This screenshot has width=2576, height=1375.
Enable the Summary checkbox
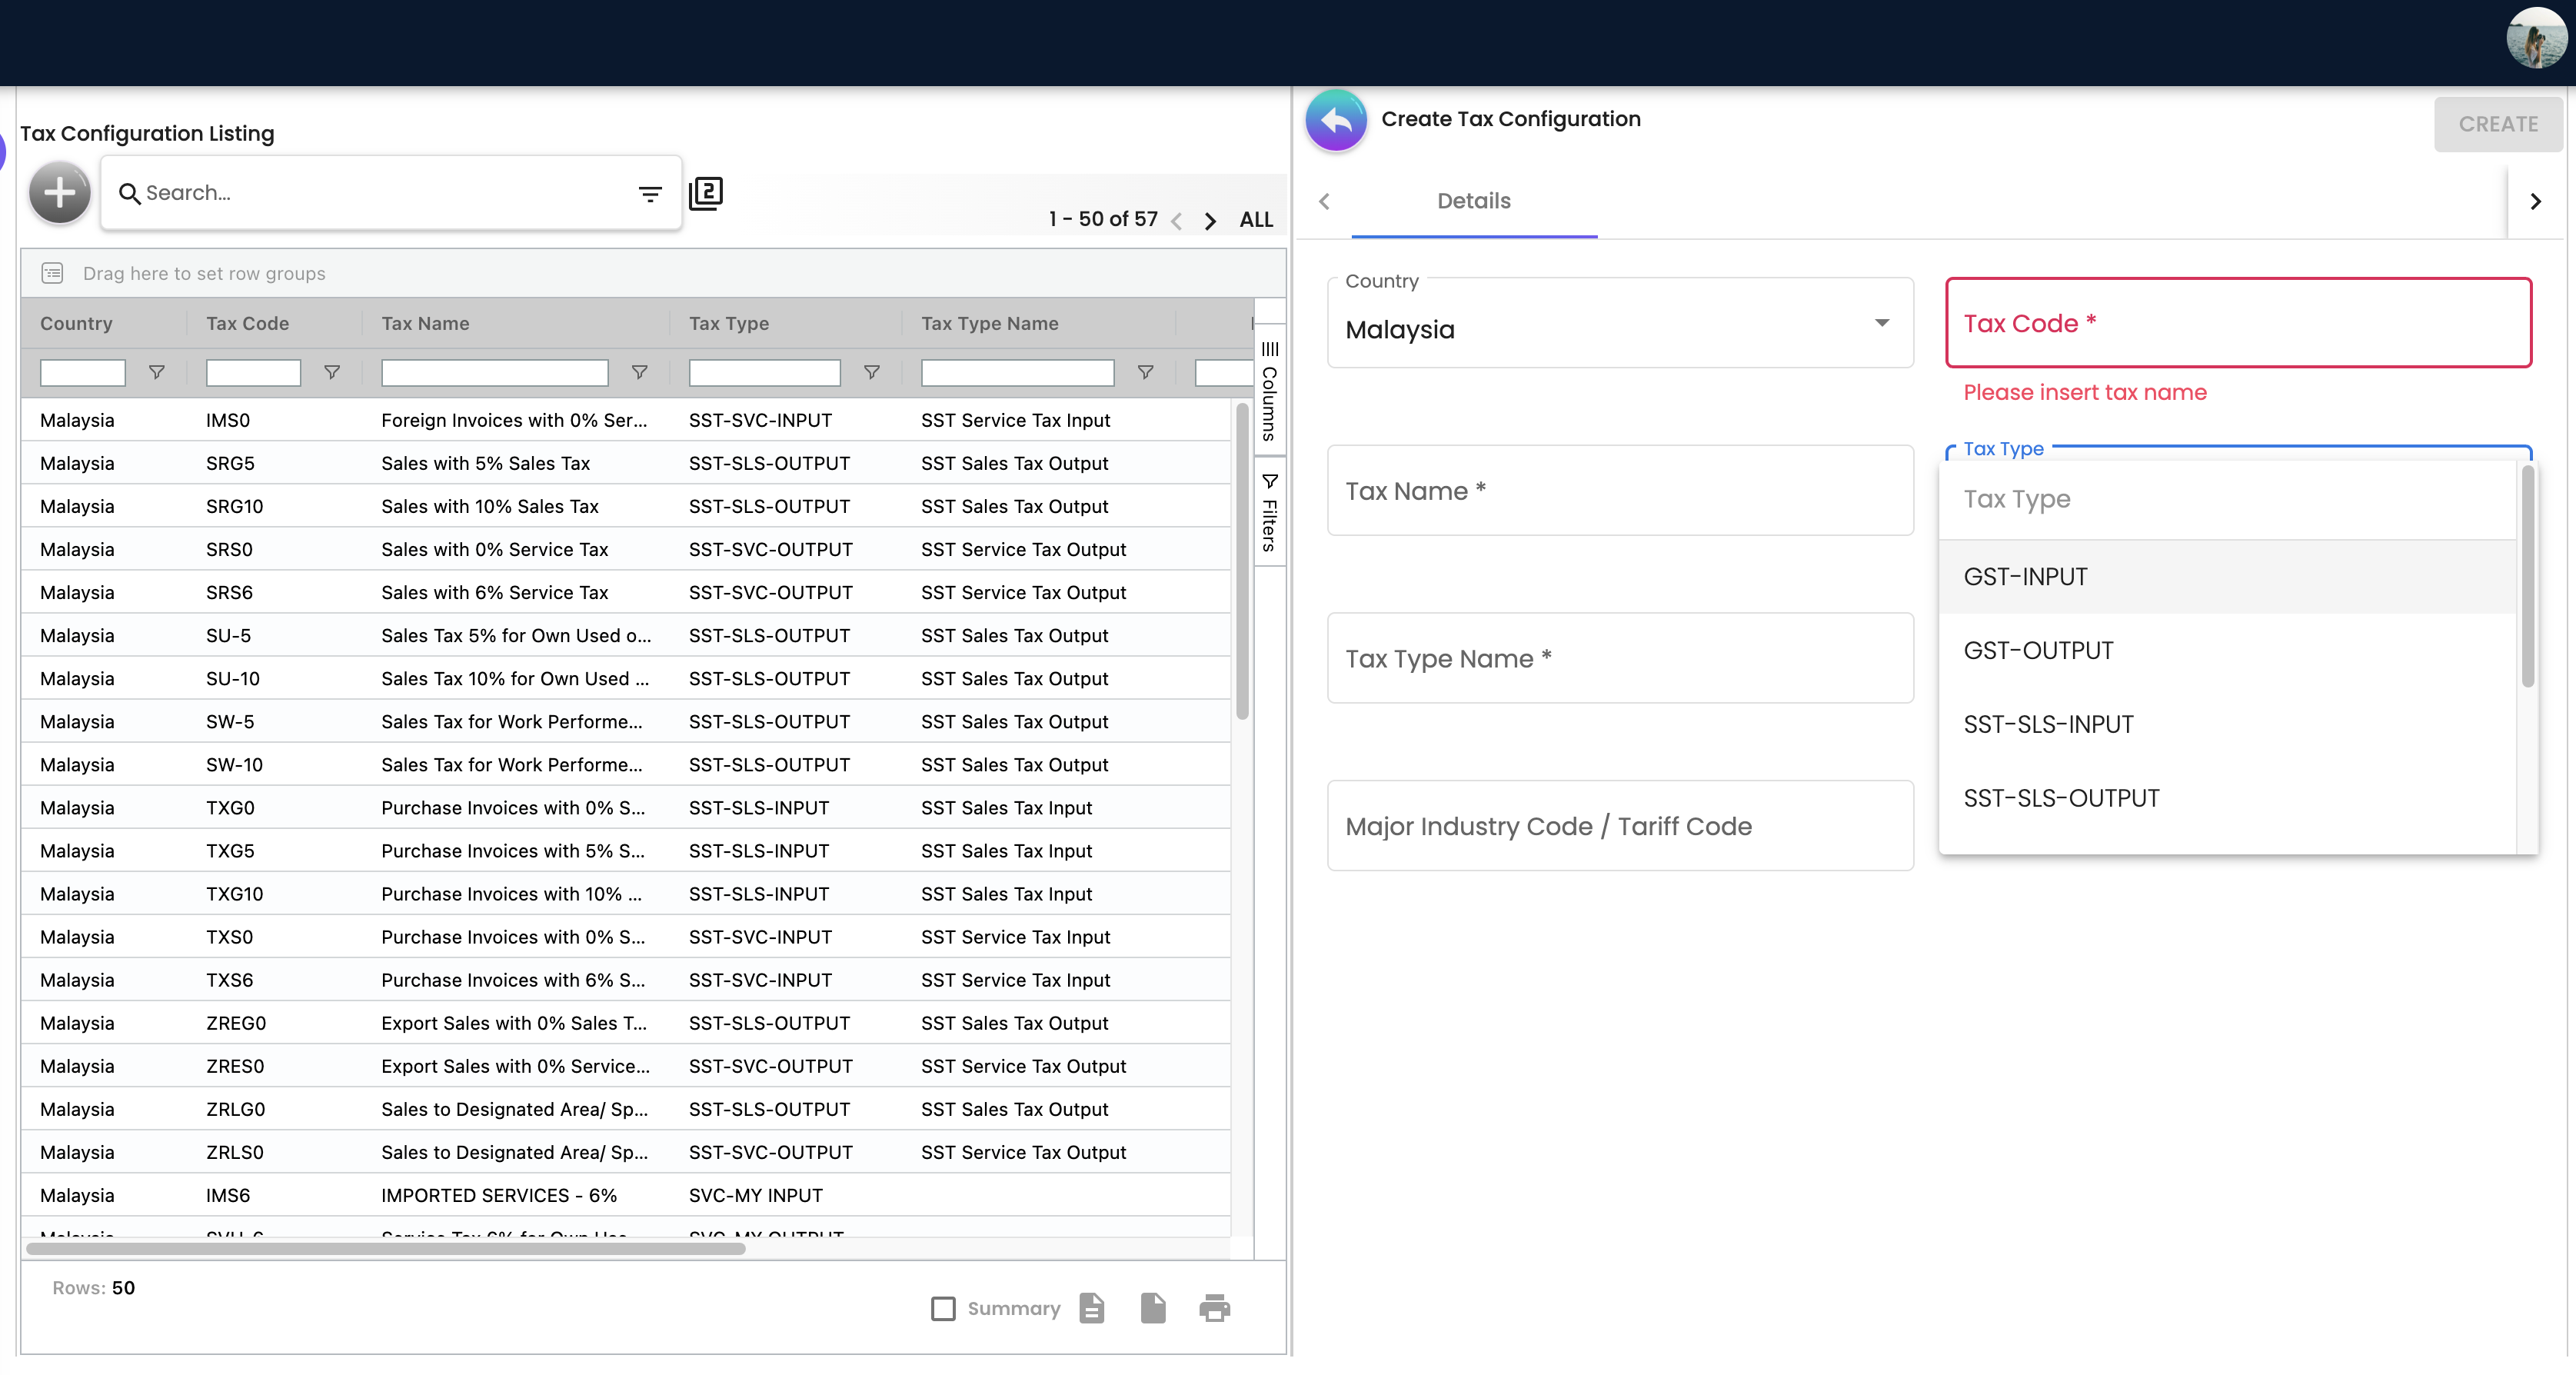coord(943,1308)
